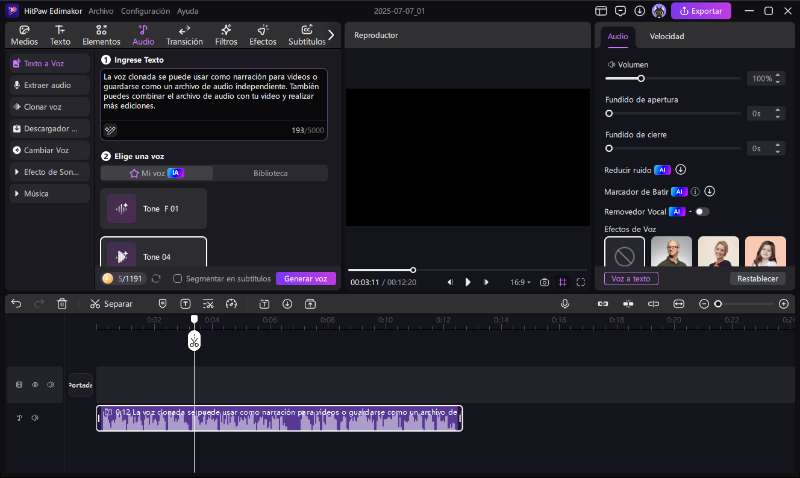
Task: Open the speed gauge tool
Action: coord(231,304)
